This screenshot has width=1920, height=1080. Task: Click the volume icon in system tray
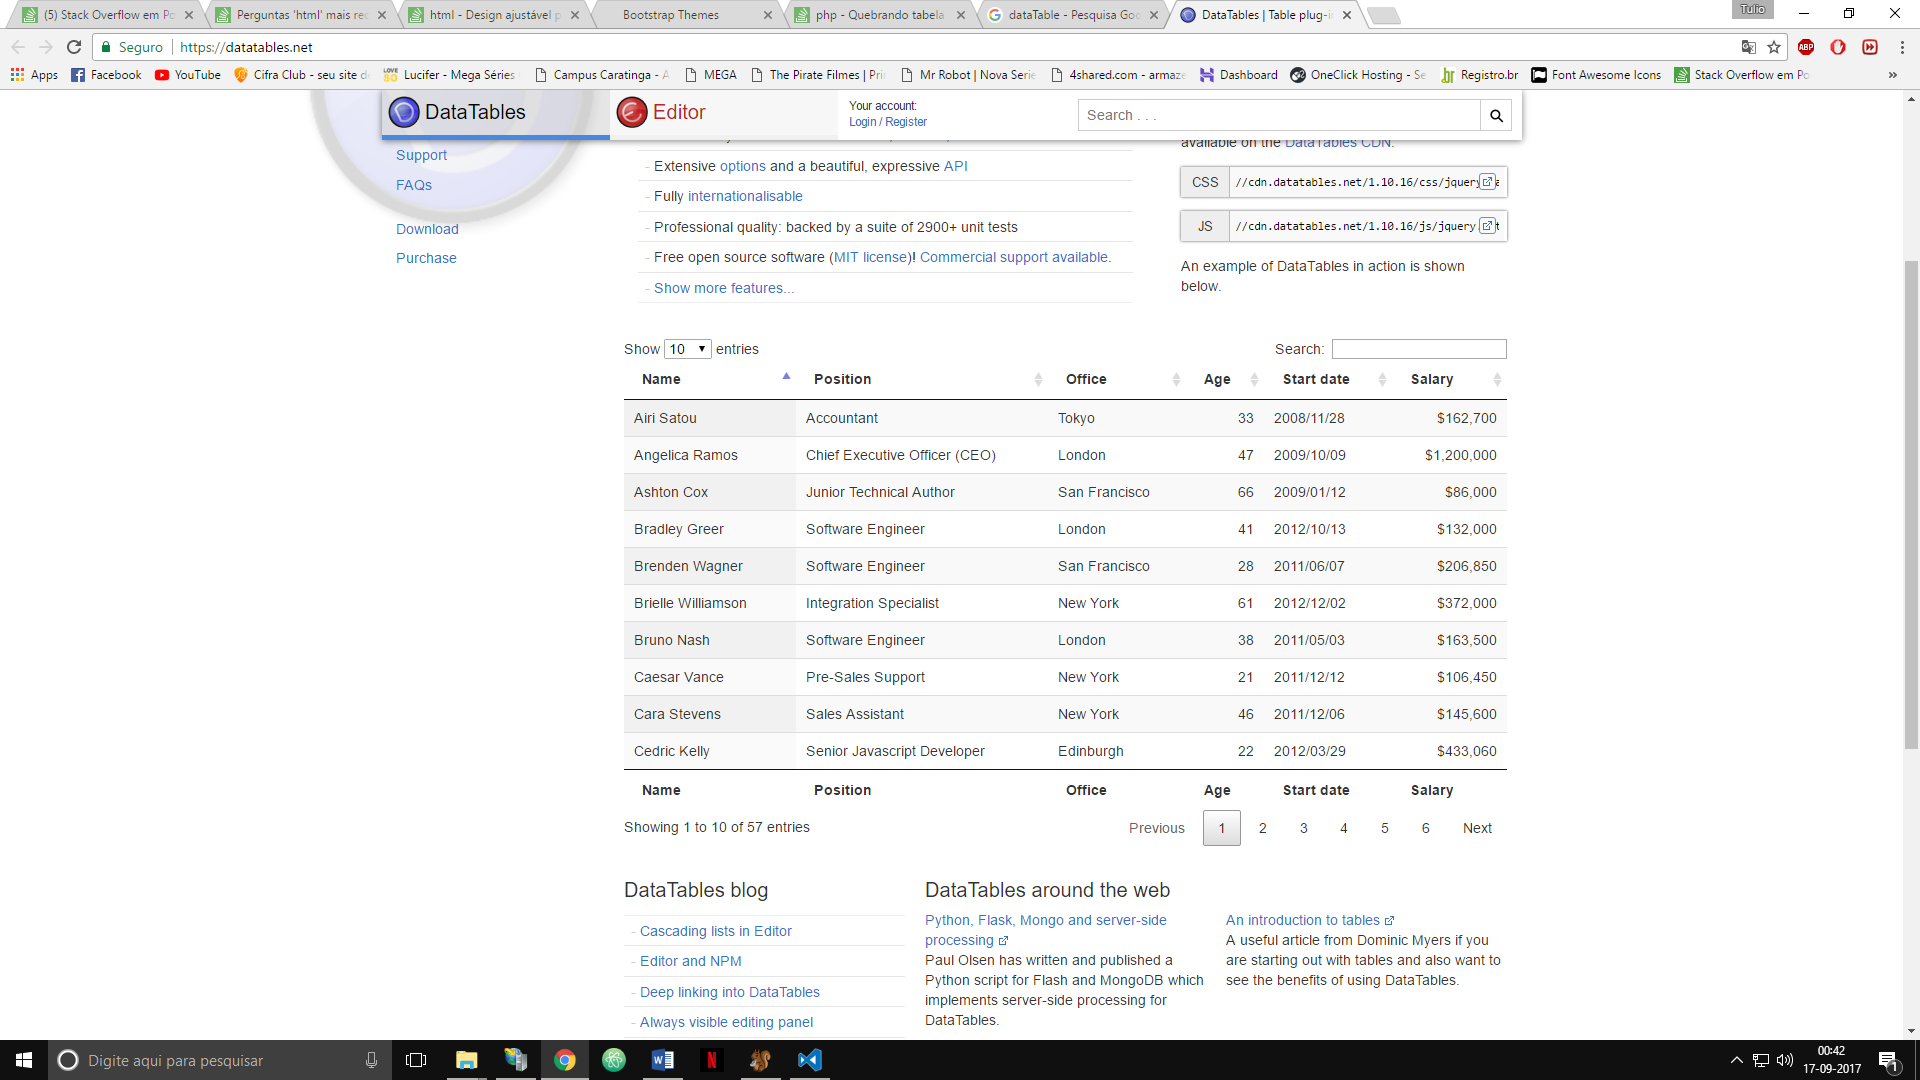click(x=1785, y=1060)
